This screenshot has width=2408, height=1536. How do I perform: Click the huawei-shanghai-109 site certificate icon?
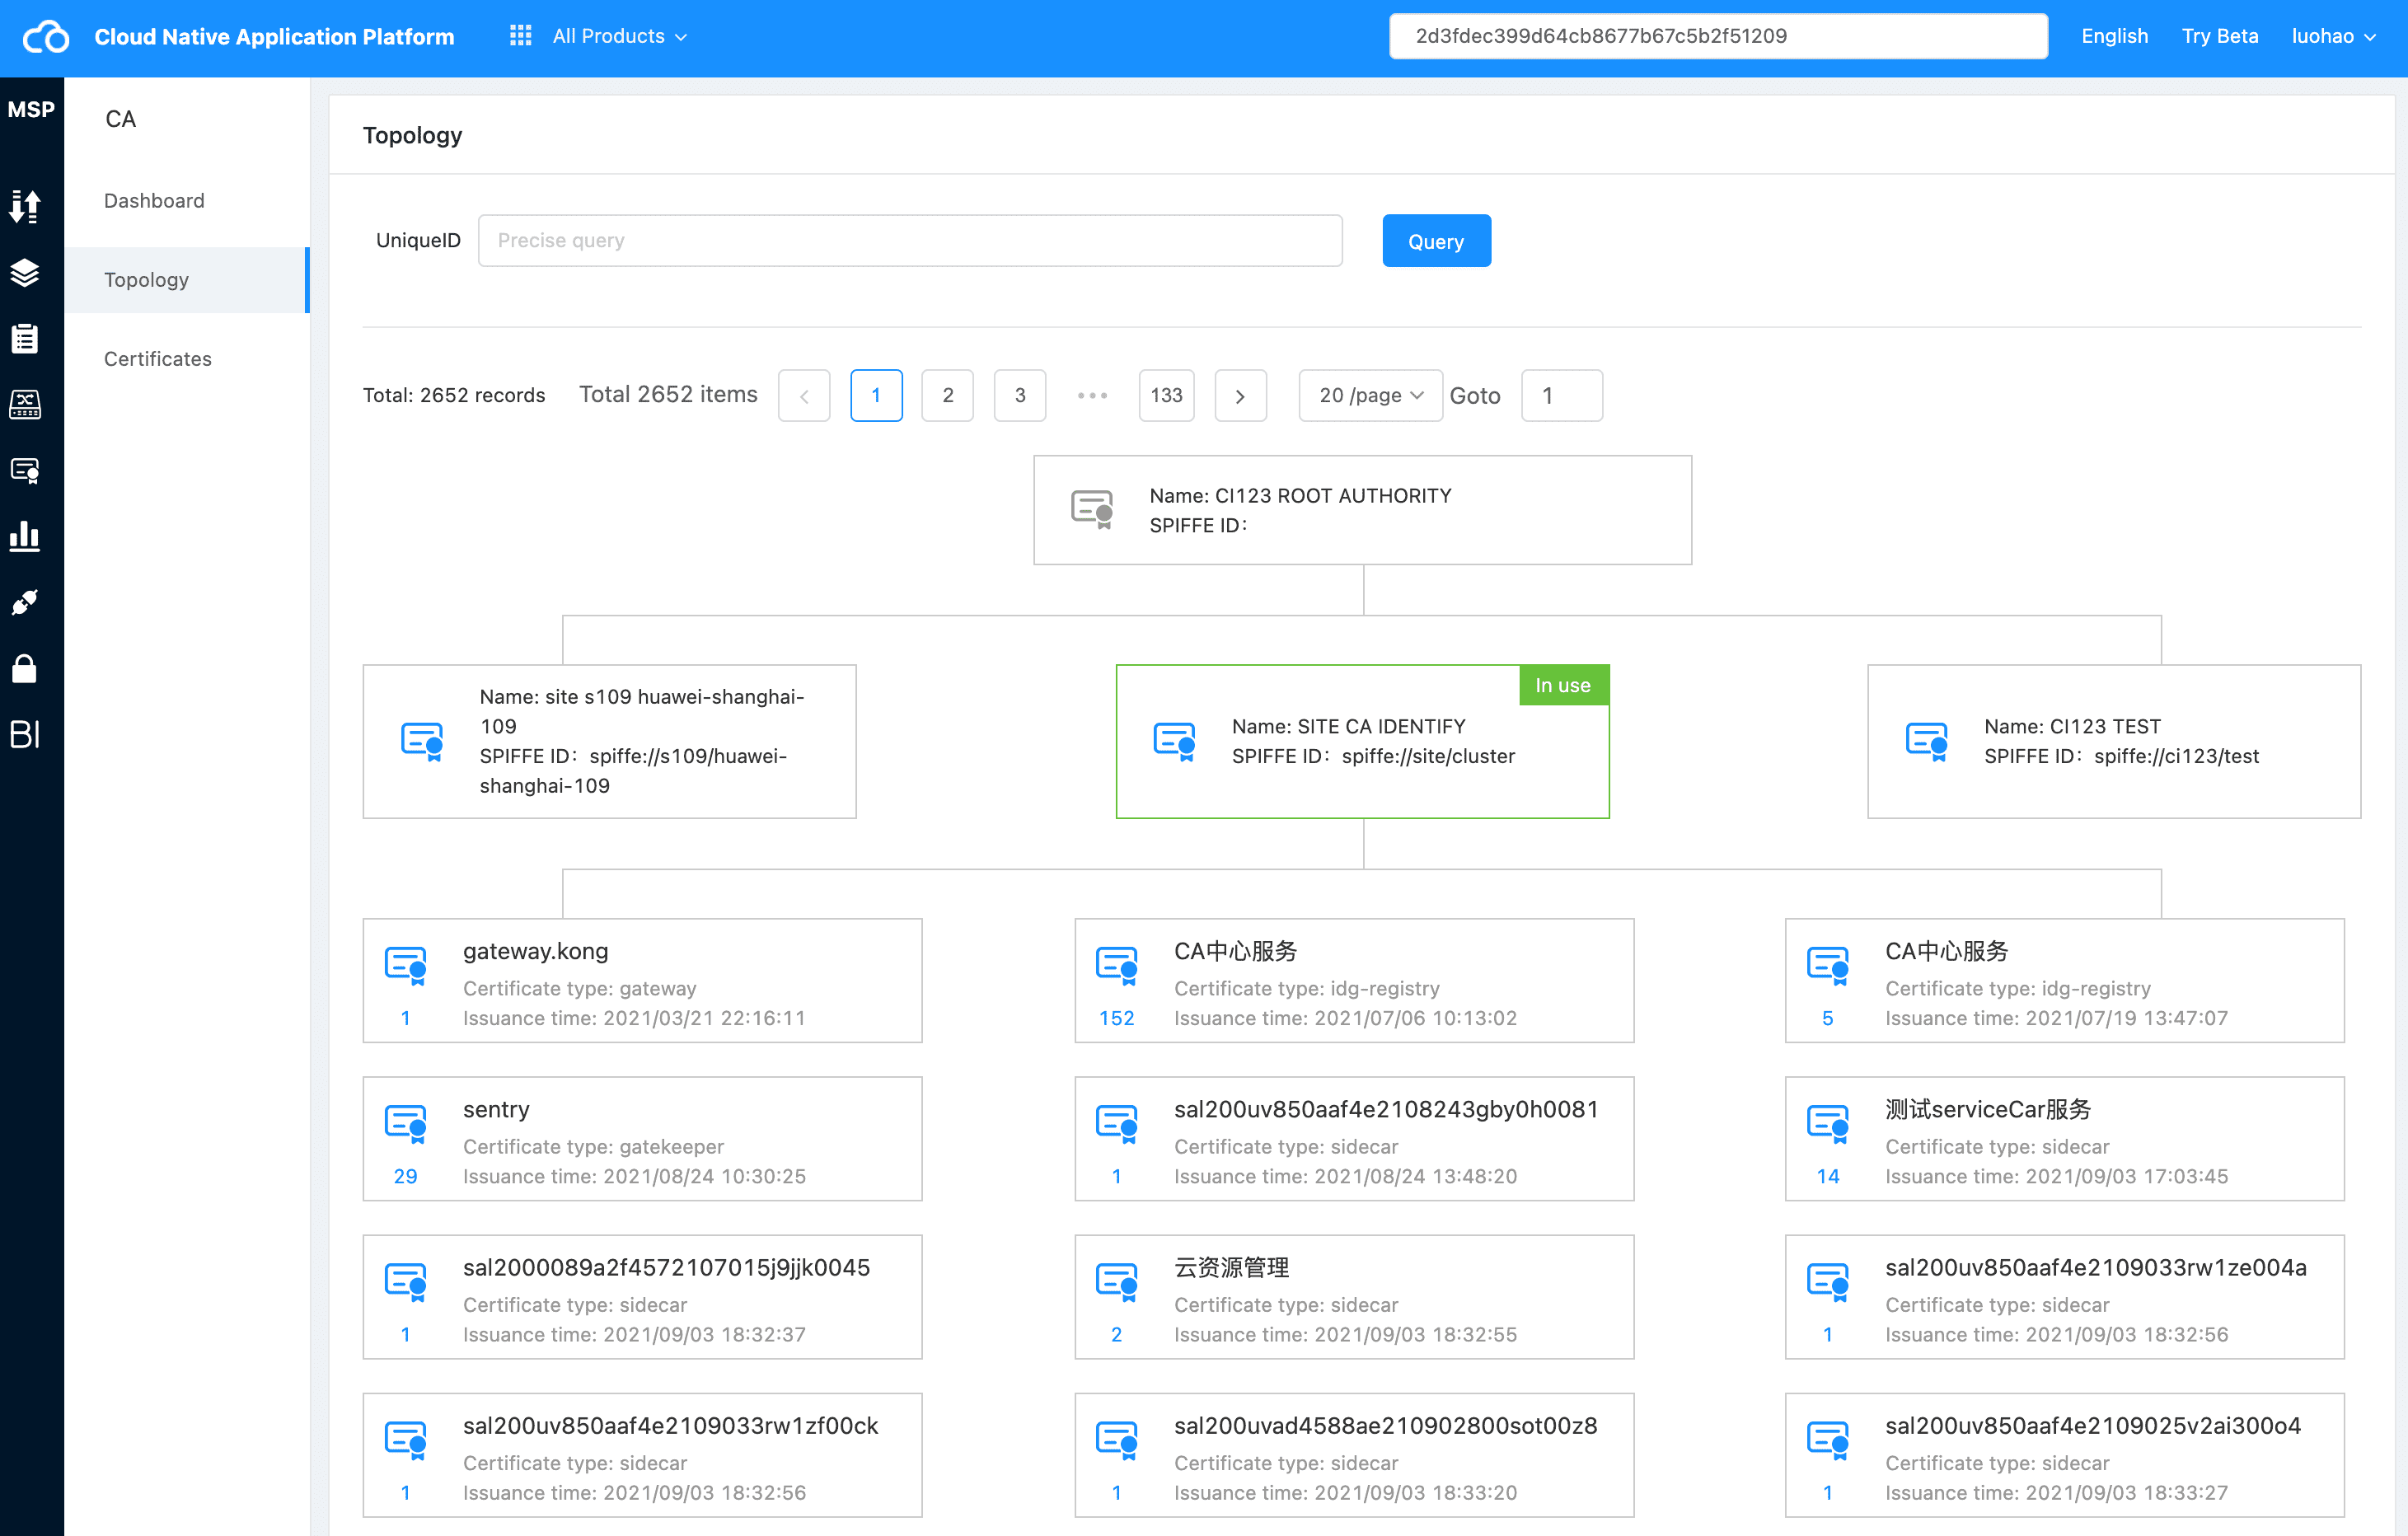(x=422, y=742)
